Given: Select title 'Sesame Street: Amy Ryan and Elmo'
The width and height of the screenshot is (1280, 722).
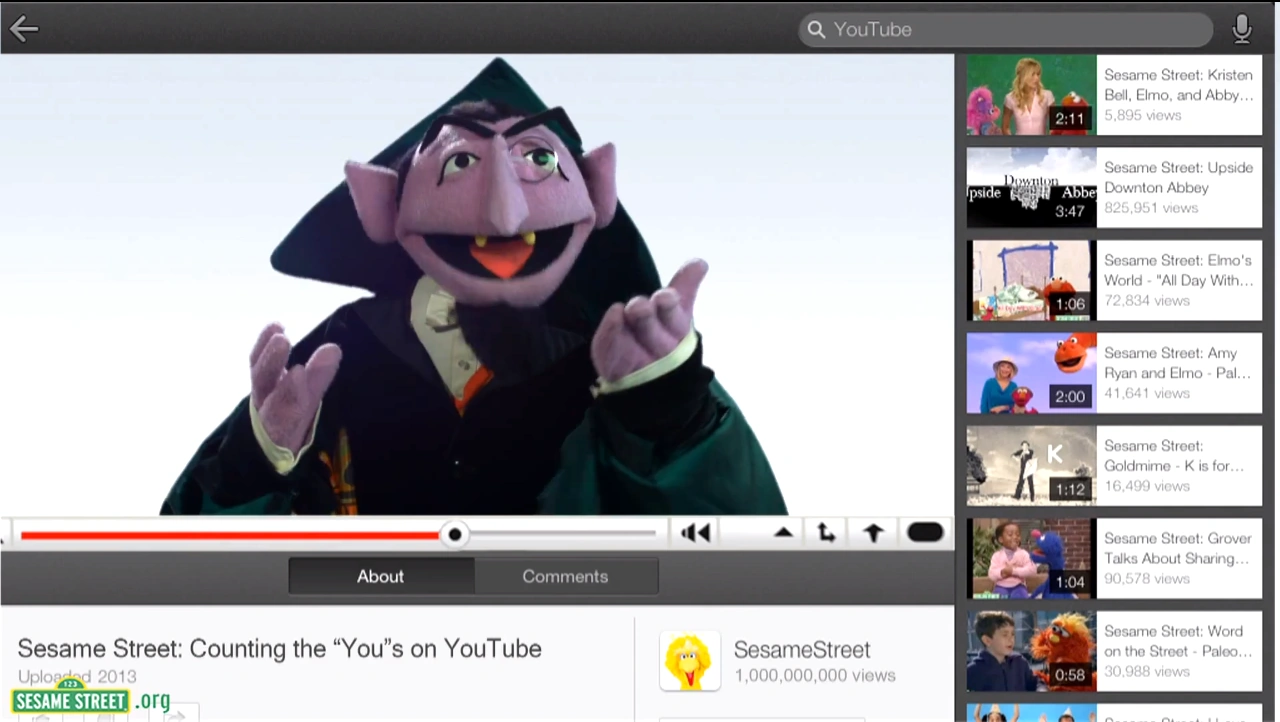Looking at the screenshot, I should pyautogui.click(x=1177, y=363).
